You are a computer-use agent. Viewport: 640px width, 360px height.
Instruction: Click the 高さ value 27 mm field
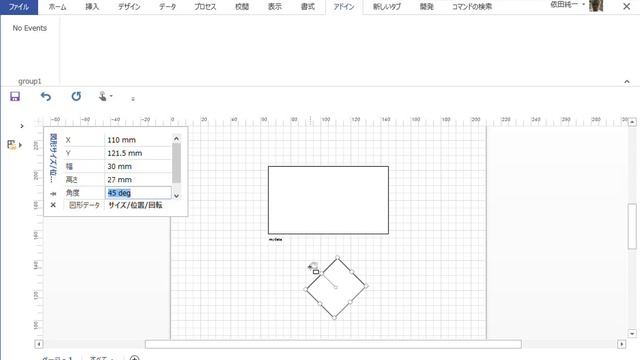138,180
